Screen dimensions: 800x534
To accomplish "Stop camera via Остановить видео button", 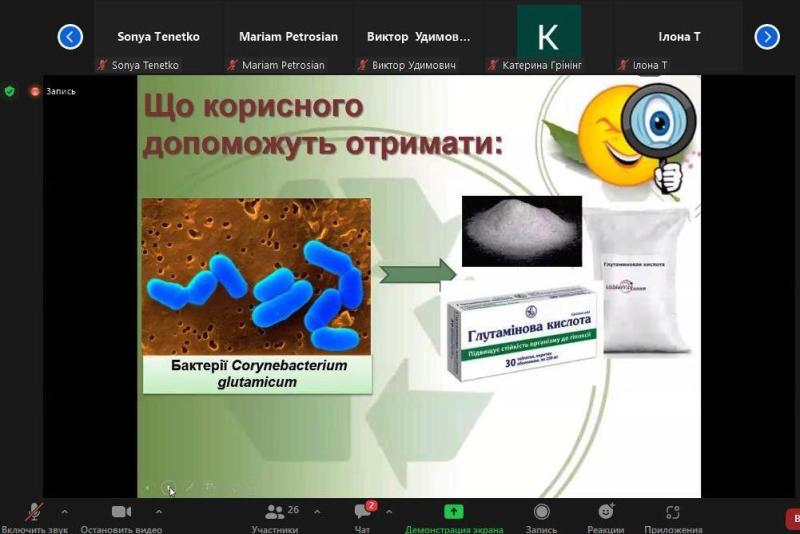I will [x=121, y=518].
